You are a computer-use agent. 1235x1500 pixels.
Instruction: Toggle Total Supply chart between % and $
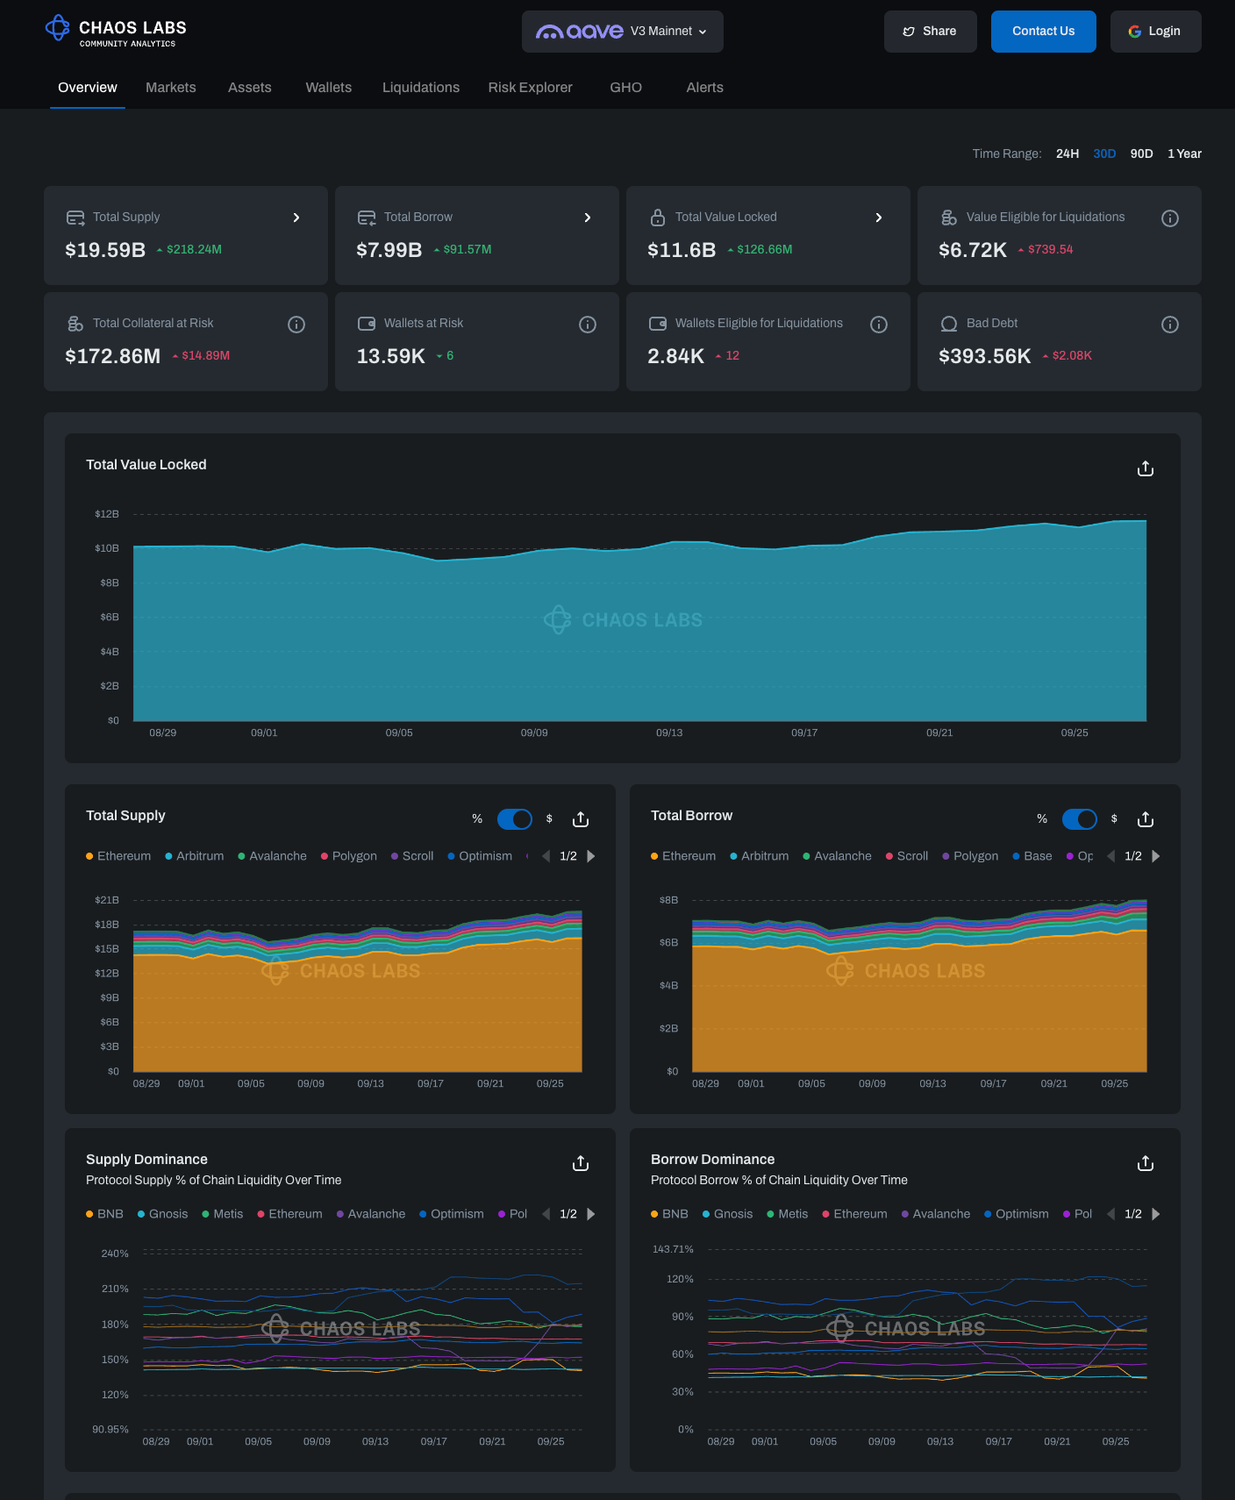pyautogui.click(x=514, y=820)
